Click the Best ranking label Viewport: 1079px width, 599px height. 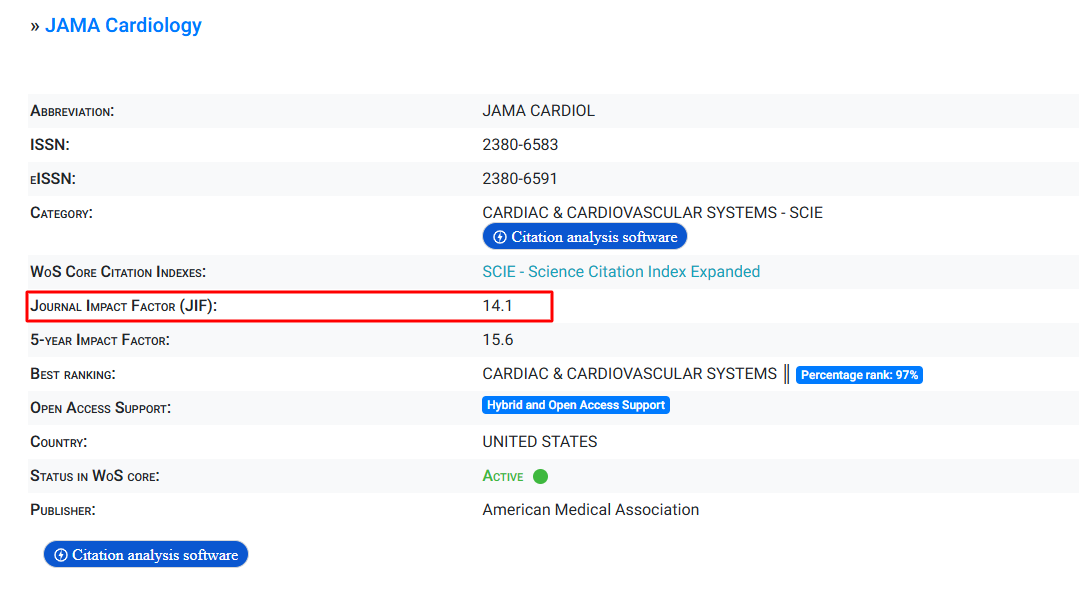(73, 375)
